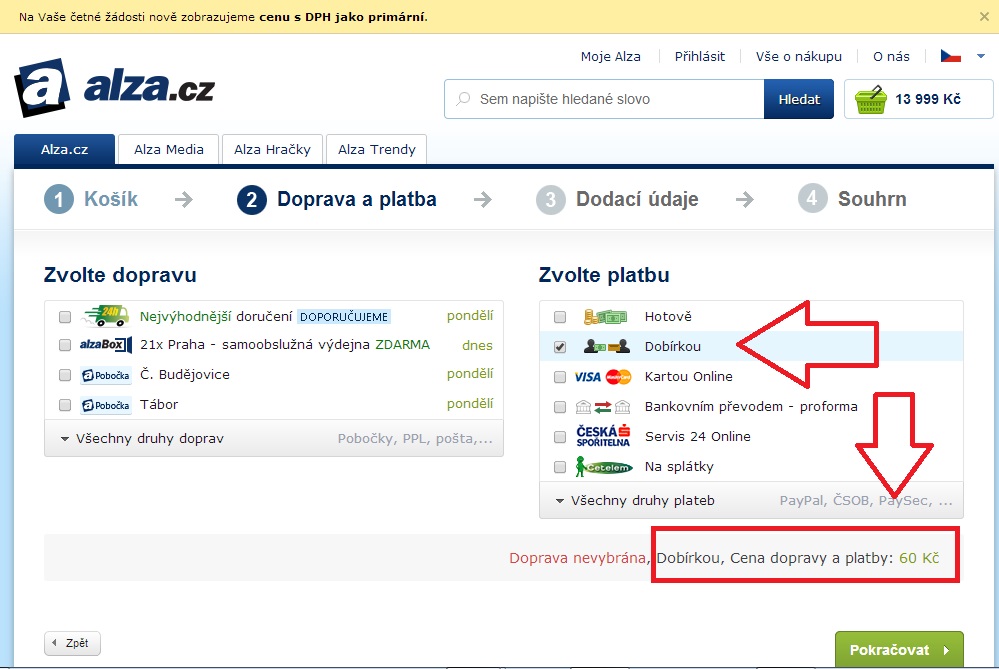Click the search input field

pos(604,99)
